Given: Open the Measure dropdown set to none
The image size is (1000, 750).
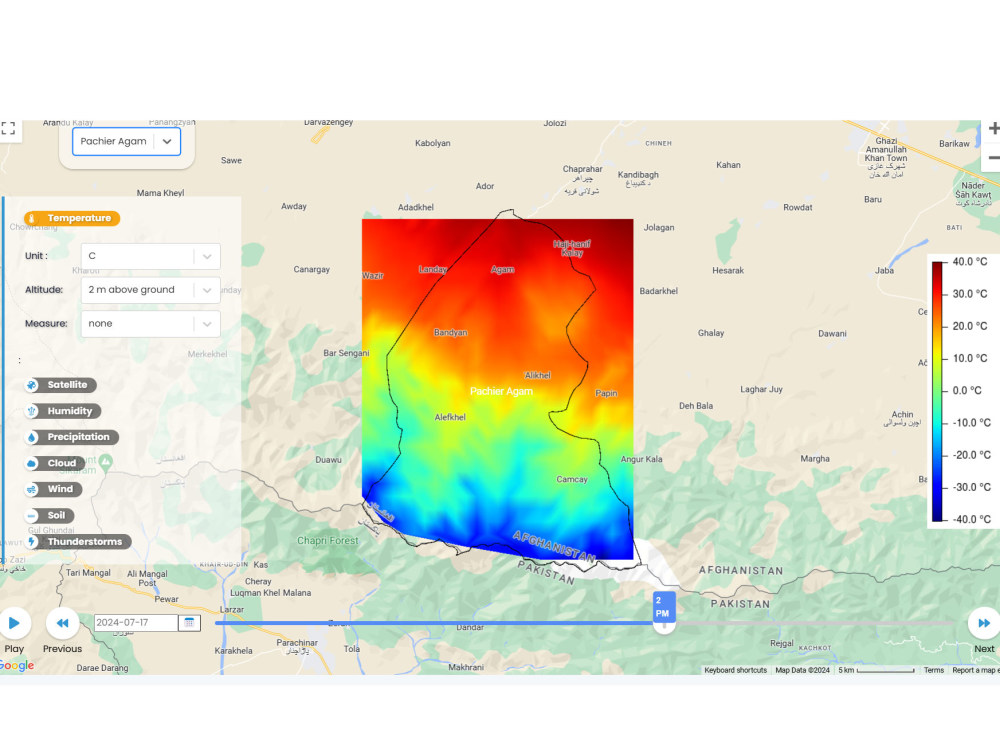Looking at the screenshot, I should (150, 323).
